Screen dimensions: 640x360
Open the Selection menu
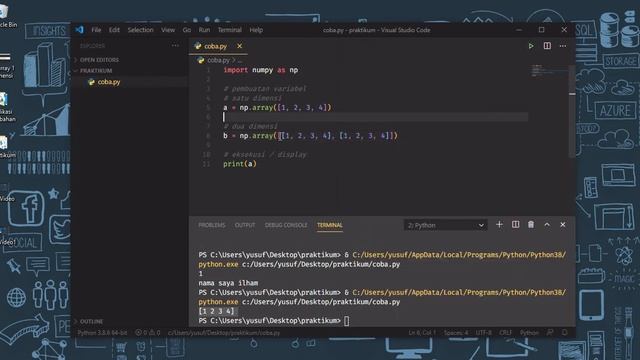pyautogui.click(x=140, y=30)
